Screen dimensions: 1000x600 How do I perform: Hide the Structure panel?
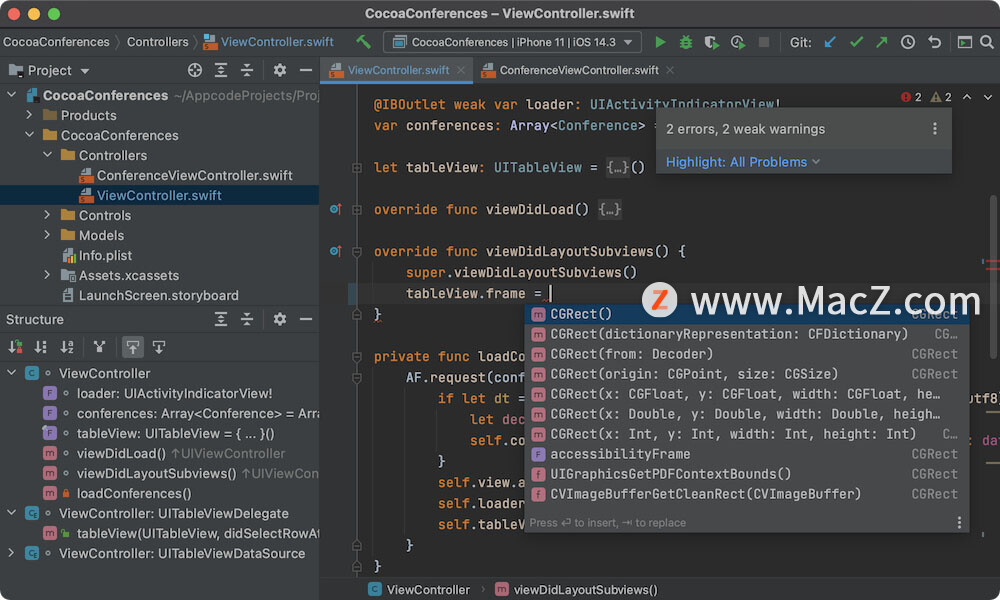[305, 319]
